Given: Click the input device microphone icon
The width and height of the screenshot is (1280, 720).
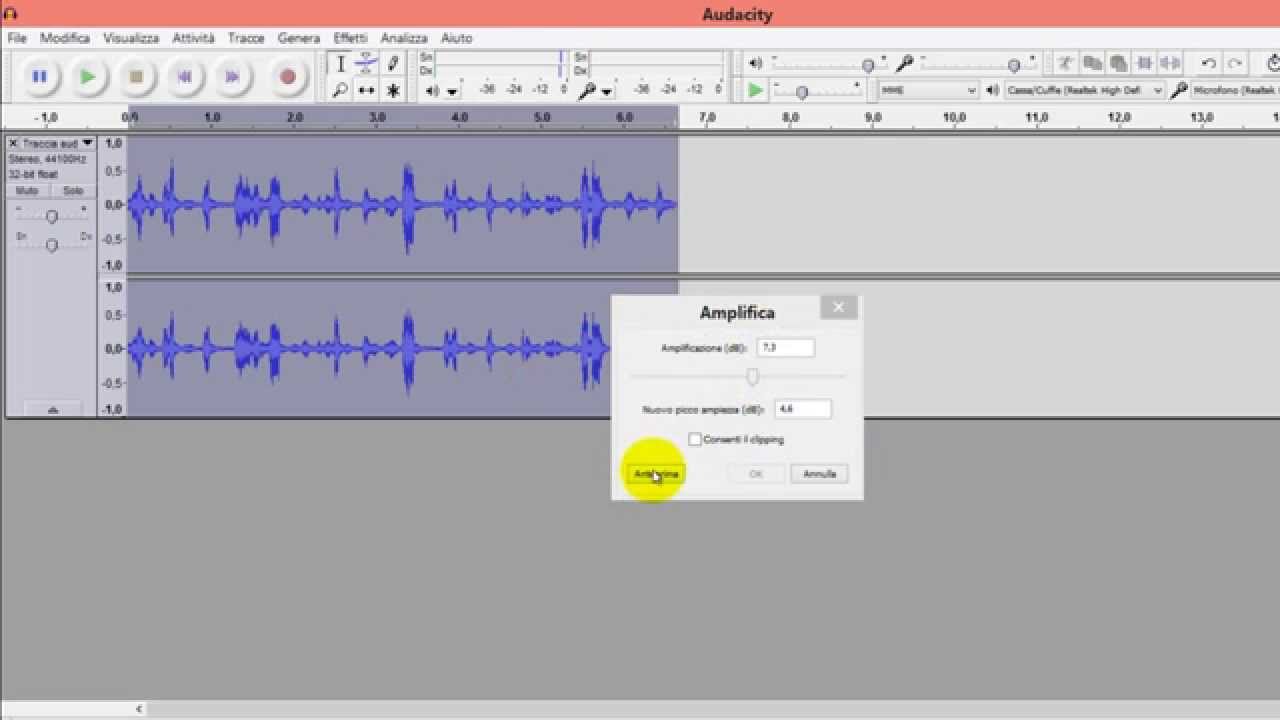Looking at the screenshot, I should (x=1178, y=90).
